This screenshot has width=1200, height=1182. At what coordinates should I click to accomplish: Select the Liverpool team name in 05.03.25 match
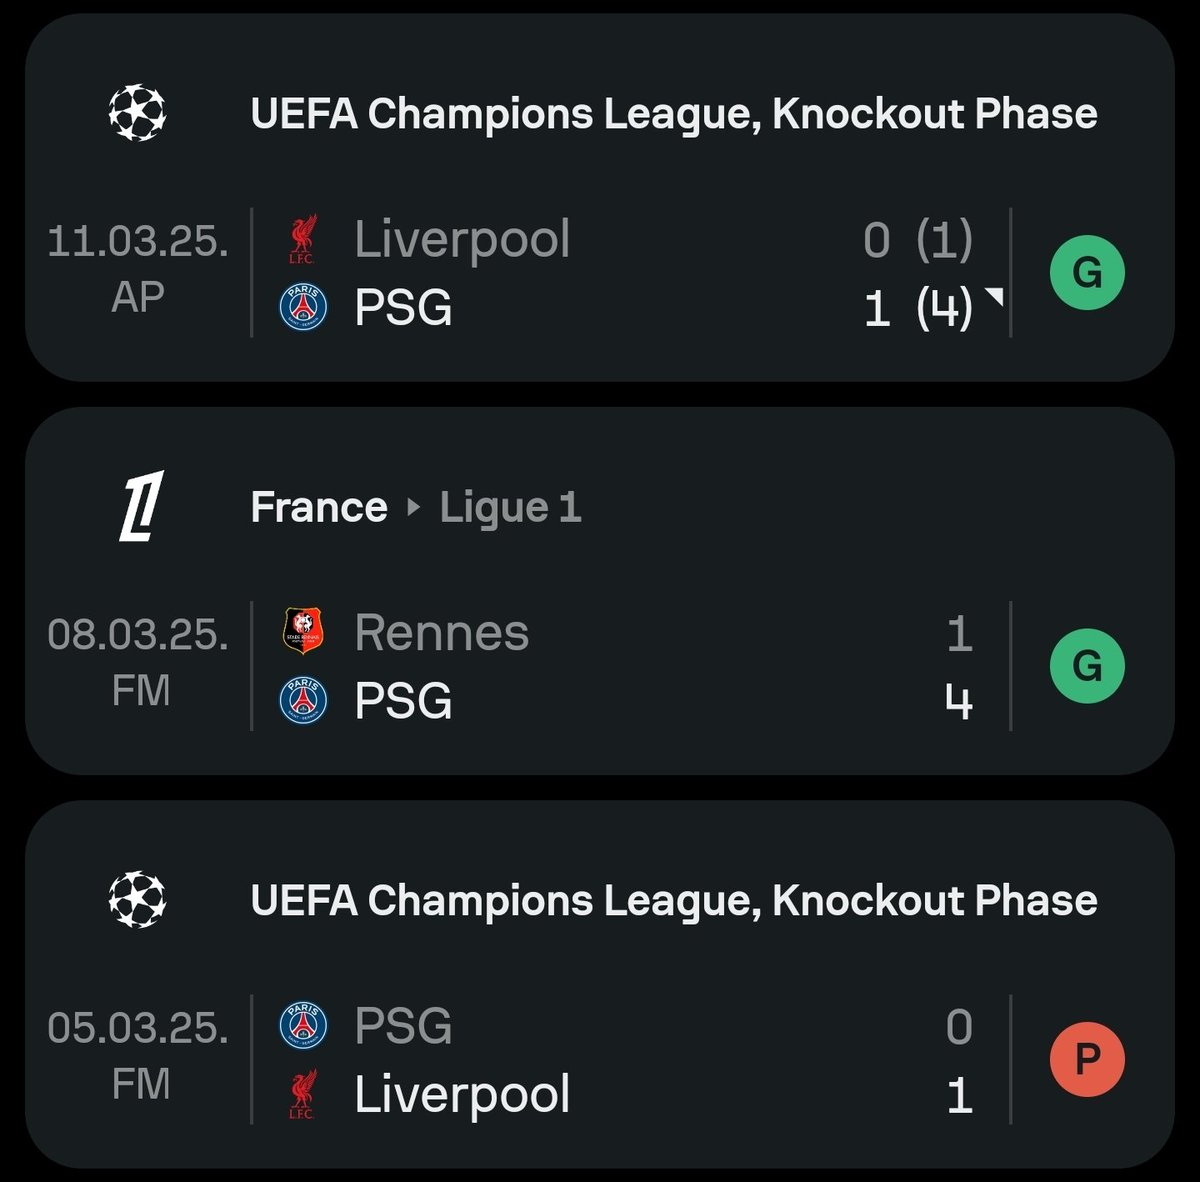462,1094
